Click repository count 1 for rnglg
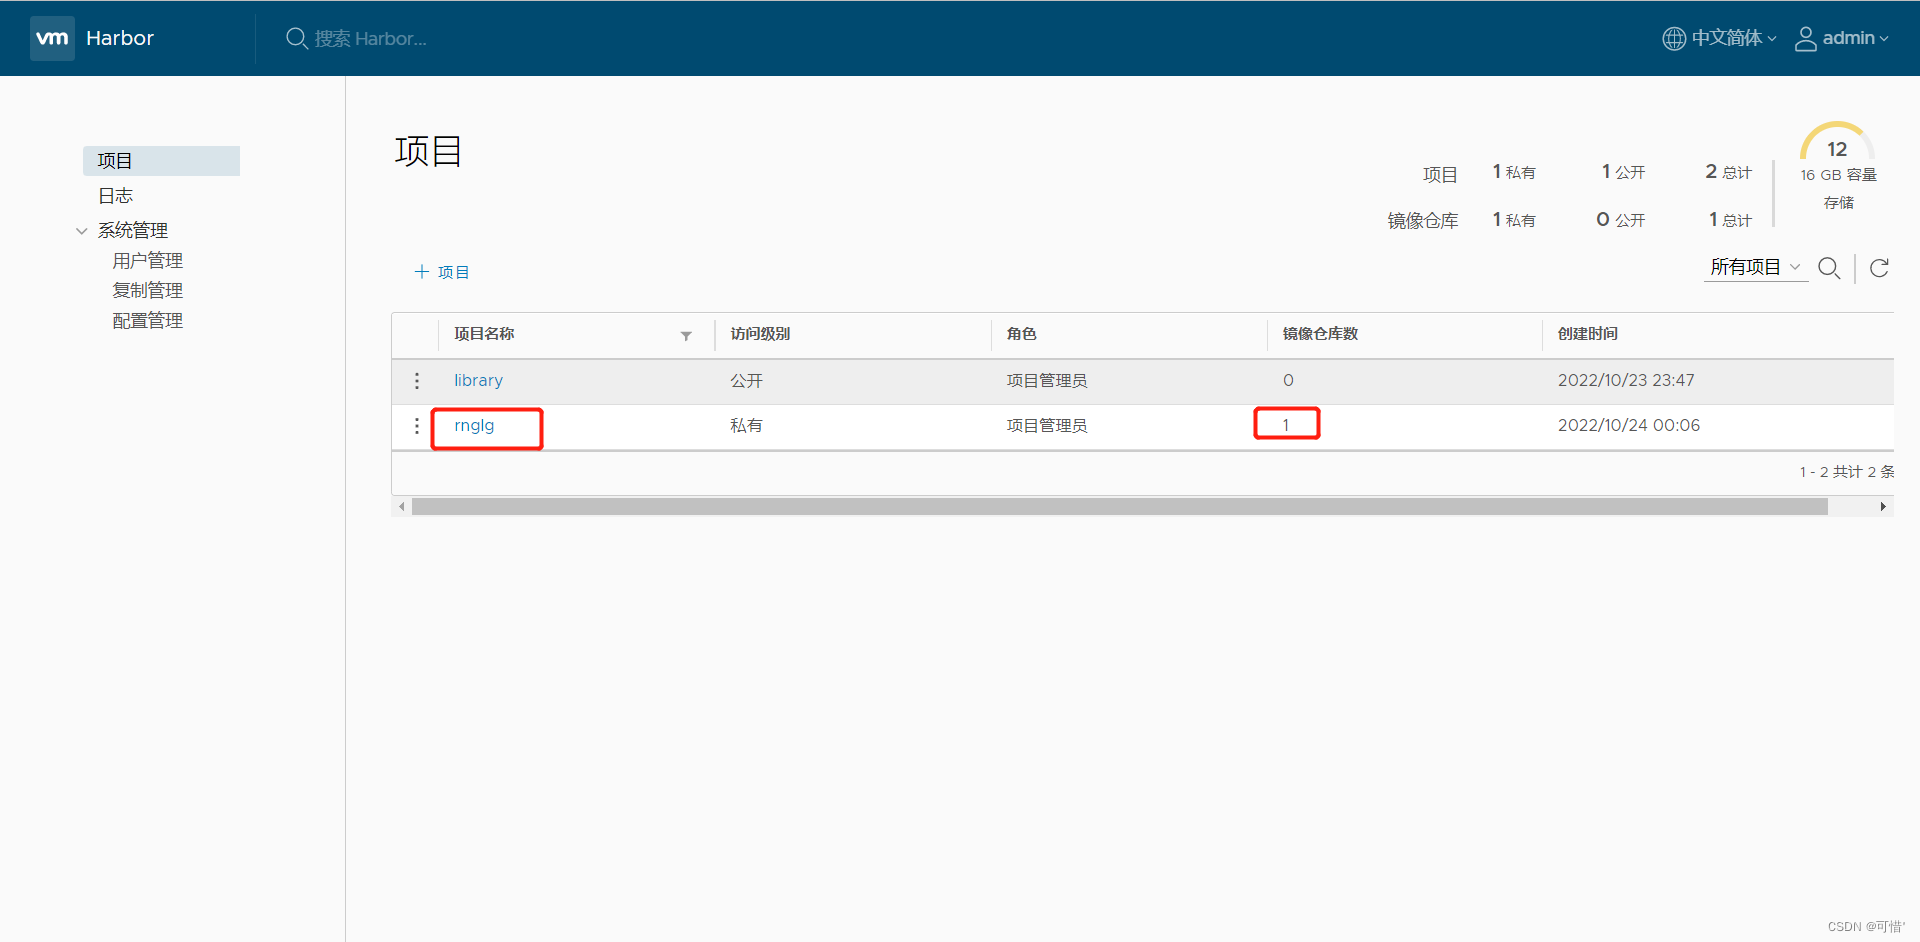The image size is (1920, 942). (x=1286, y=426)
